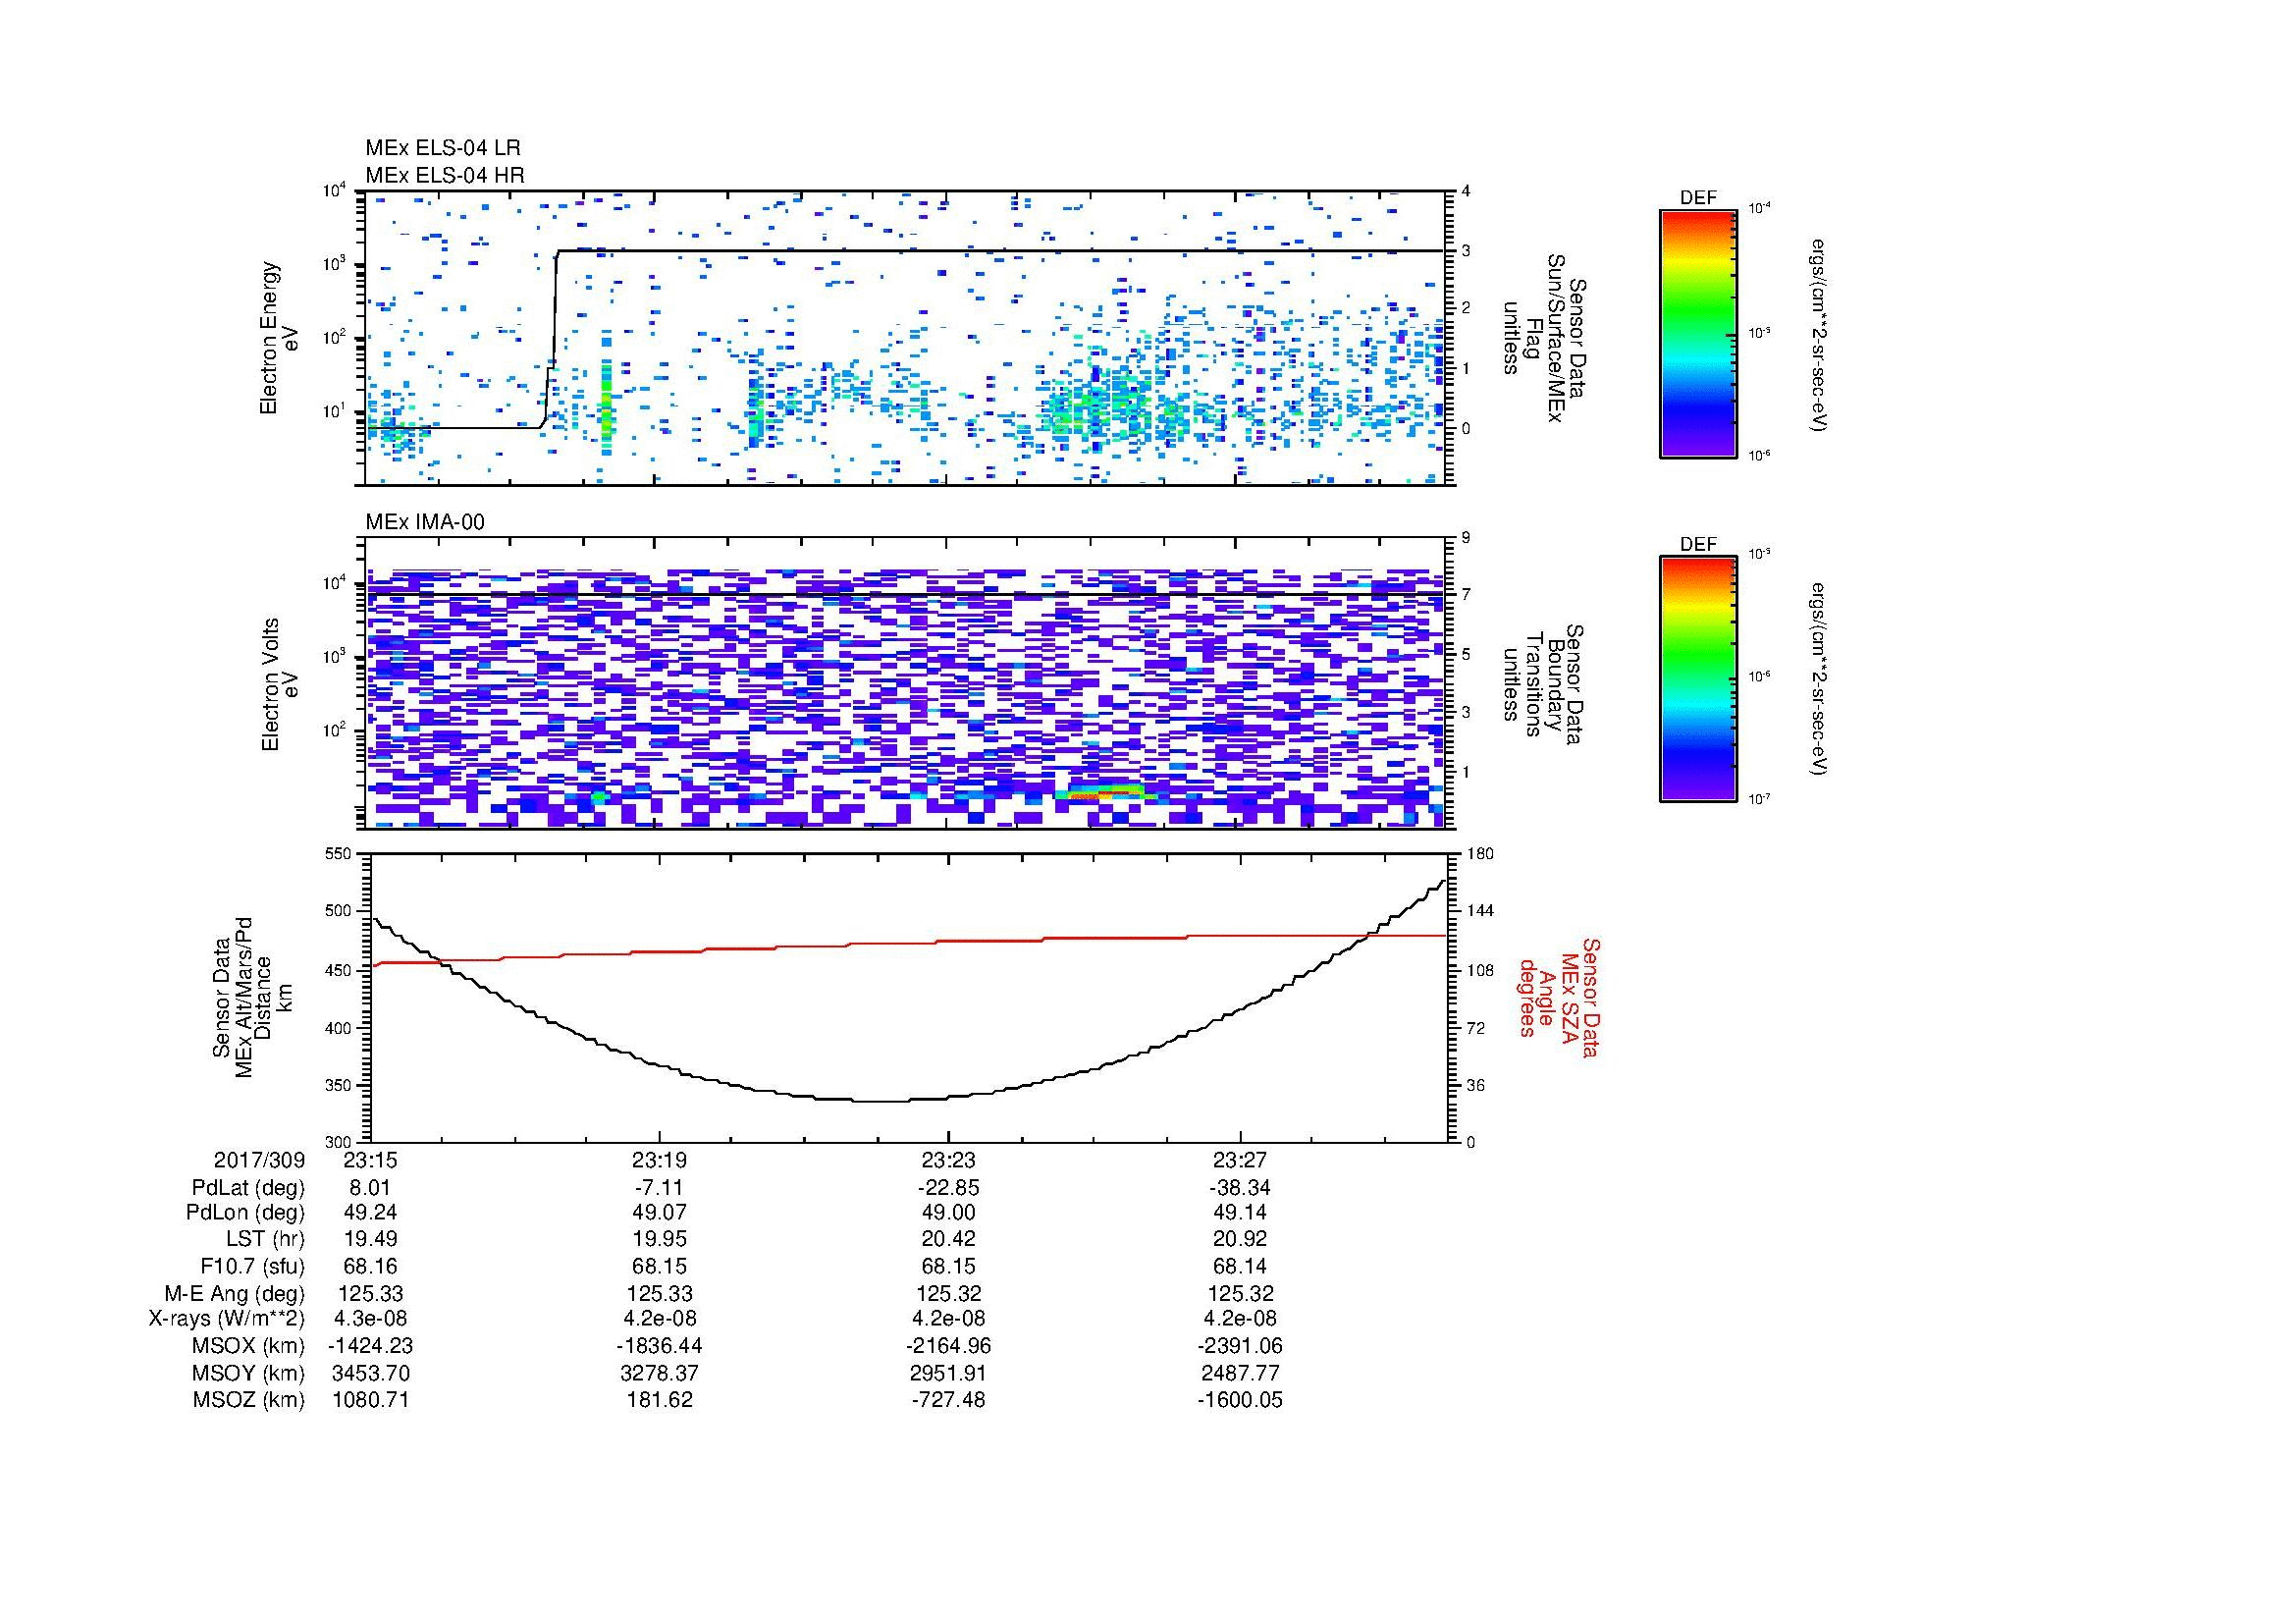This screenshot has height=1623, width=2296.
Task: Click the M-E Ang value 125.32 under 23:27
Action: point(1240,1293)
